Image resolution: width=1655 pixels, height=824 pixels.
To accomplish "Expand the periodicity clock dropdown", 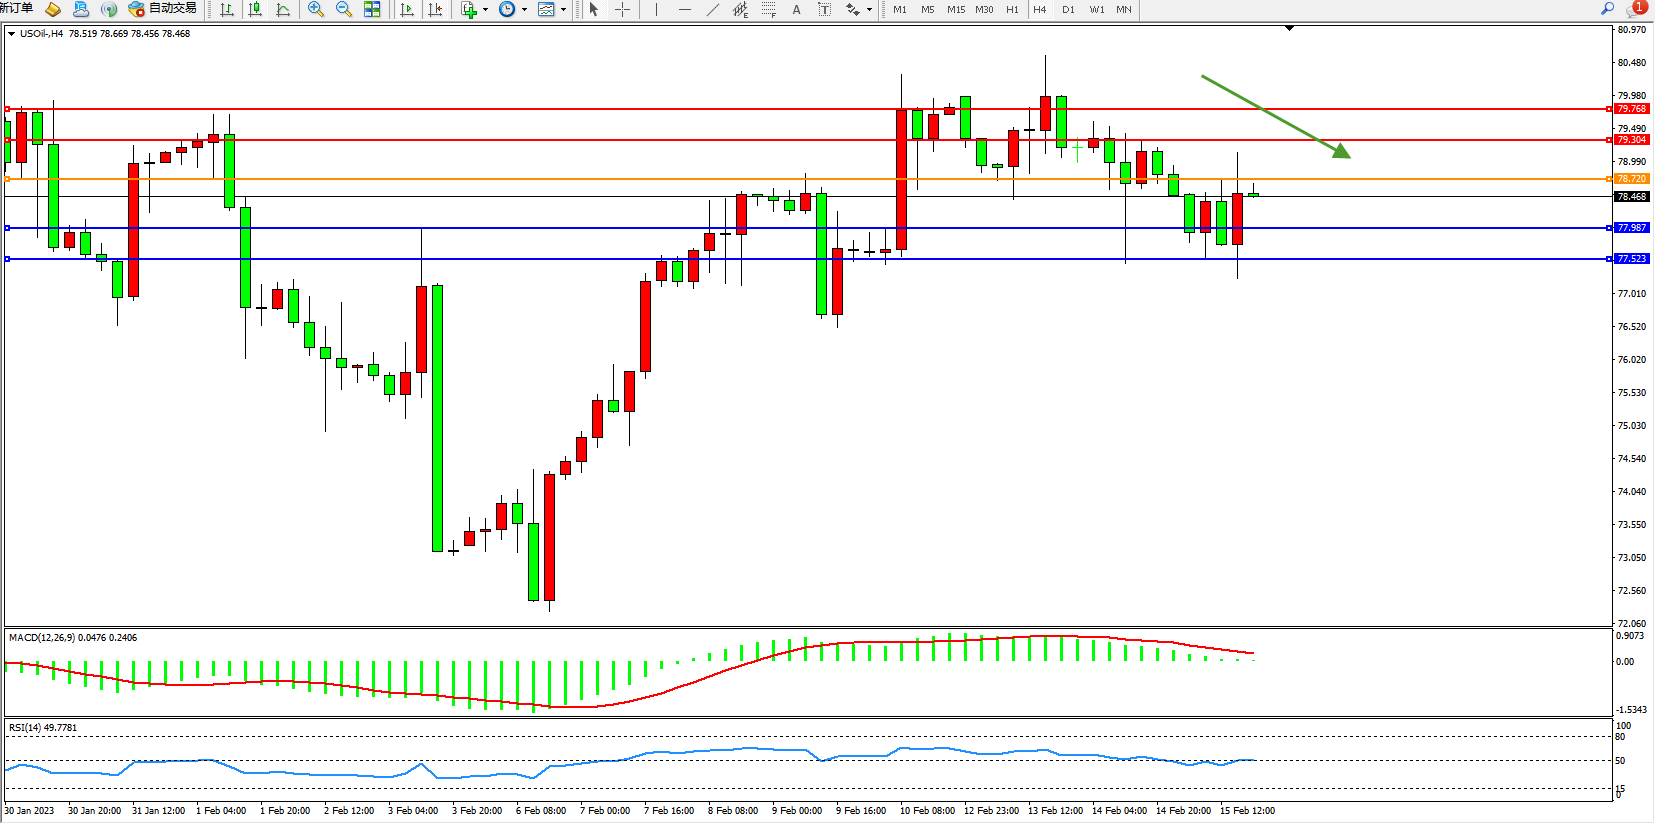I will (x=524, y=9).
